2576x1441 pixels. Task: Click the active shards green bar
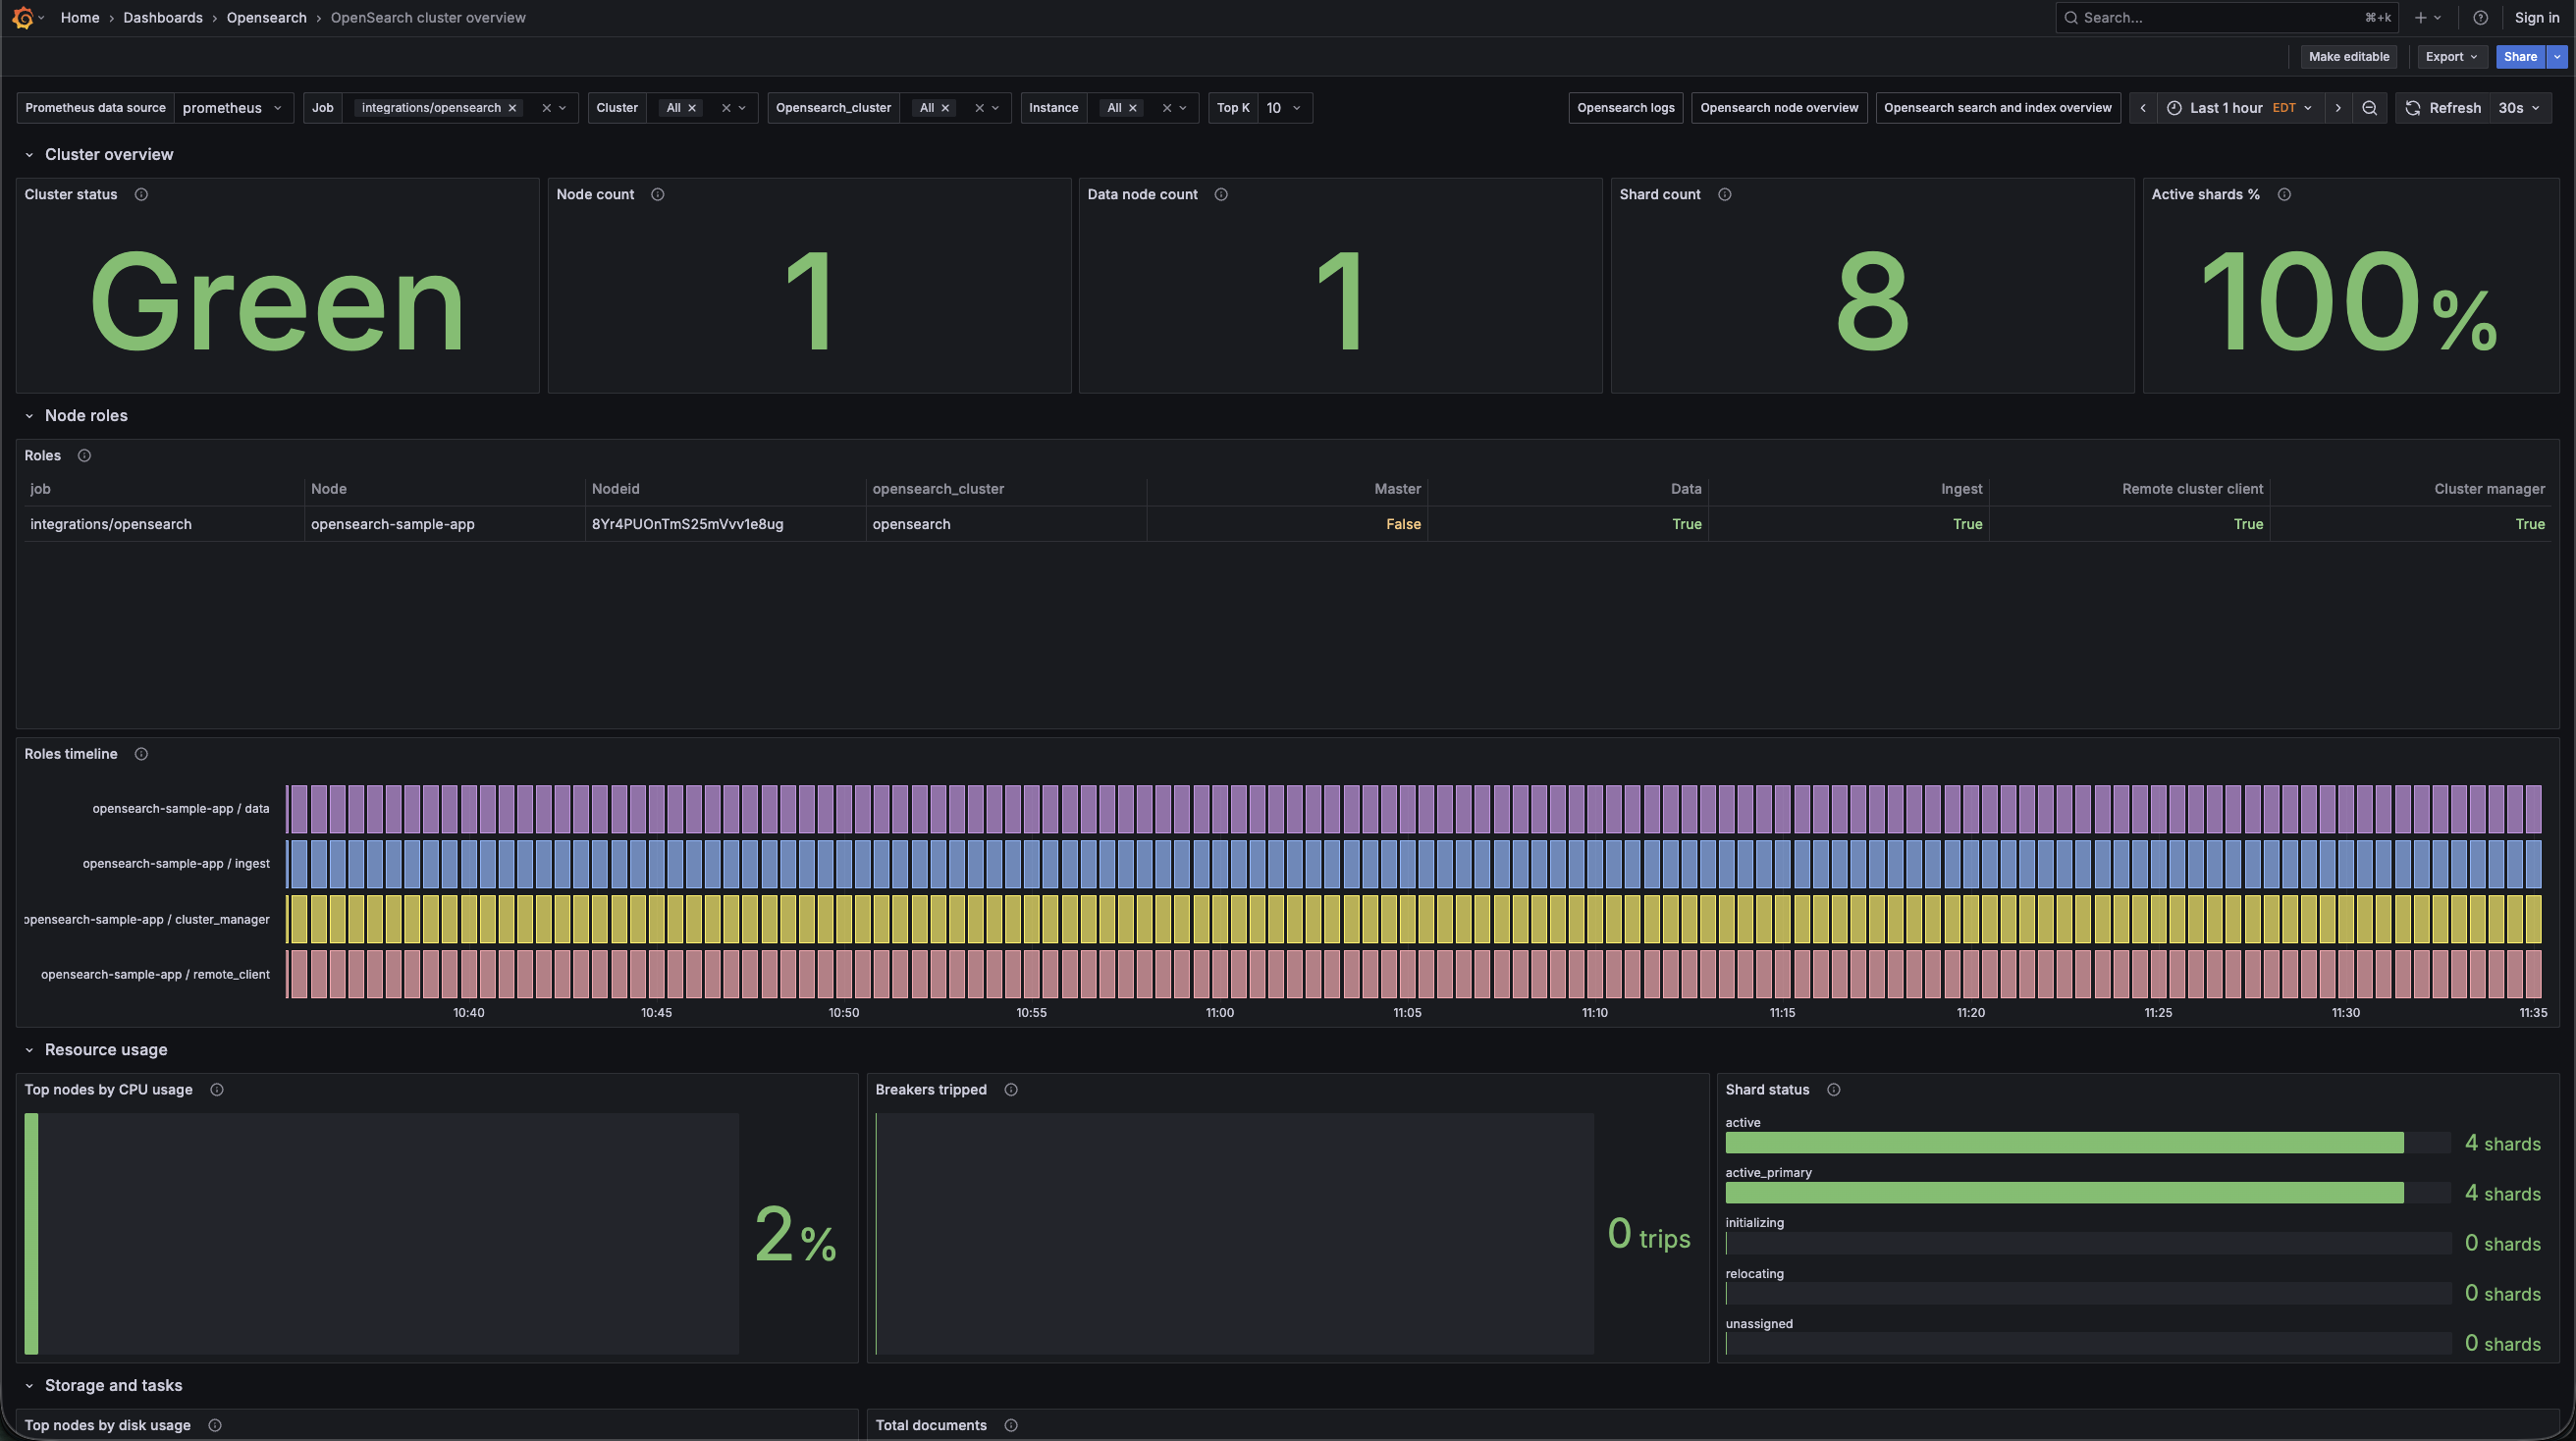2064,1143
